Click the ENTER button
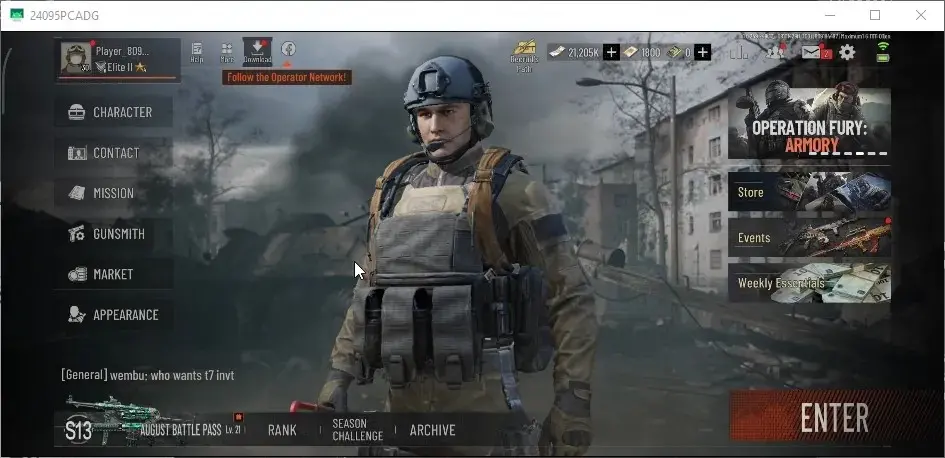945x458 pixels. (834, 416)
